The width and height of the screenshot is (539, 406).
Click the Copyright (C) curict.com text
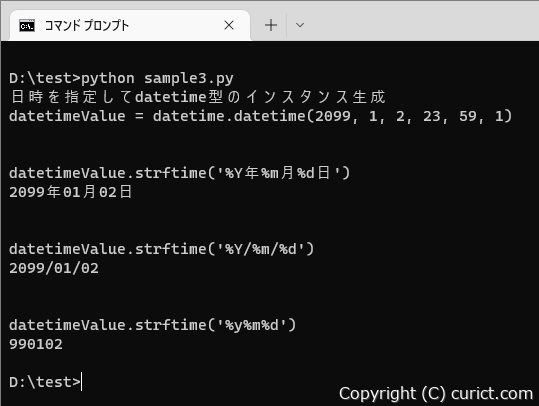[x=436, y=394]
